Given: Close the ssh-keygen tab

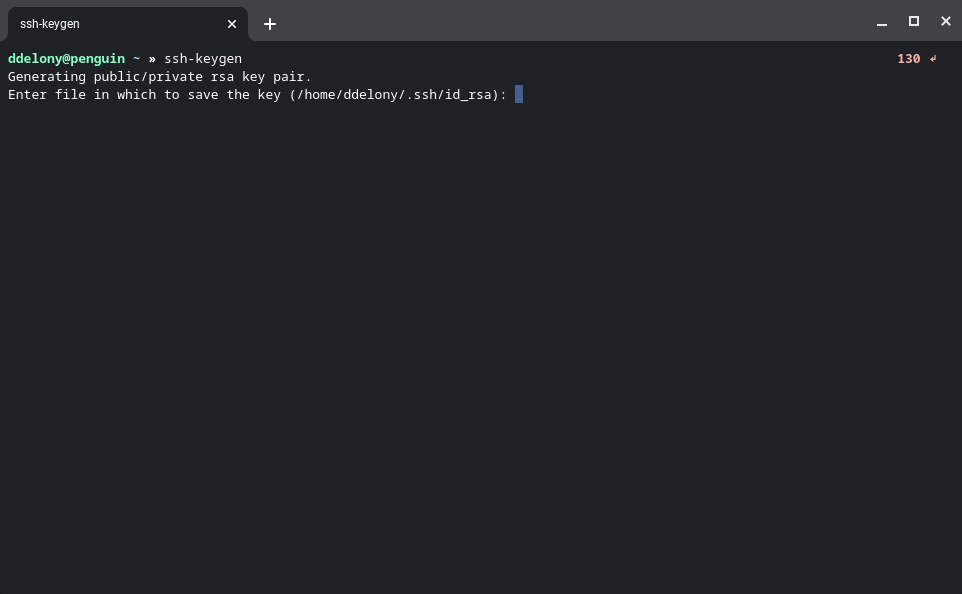Looking at the screenshot, I should pyautogui.click(x=232, y=24).
